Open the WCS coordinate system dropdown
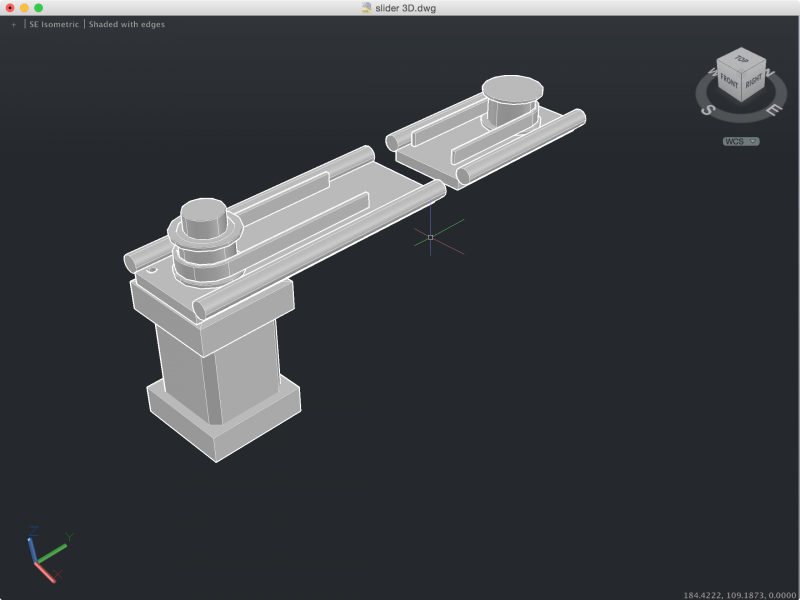The width and height of the screenshot is (800, 600). pyautogui.click(x=741, y=142)
